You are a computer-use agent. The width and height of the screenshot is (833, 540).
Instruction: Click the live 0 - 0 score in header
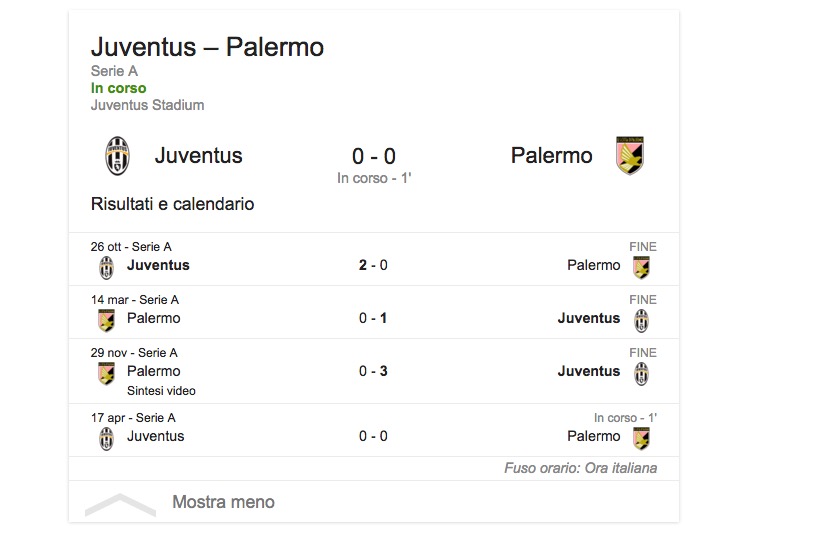click(374, 156)
